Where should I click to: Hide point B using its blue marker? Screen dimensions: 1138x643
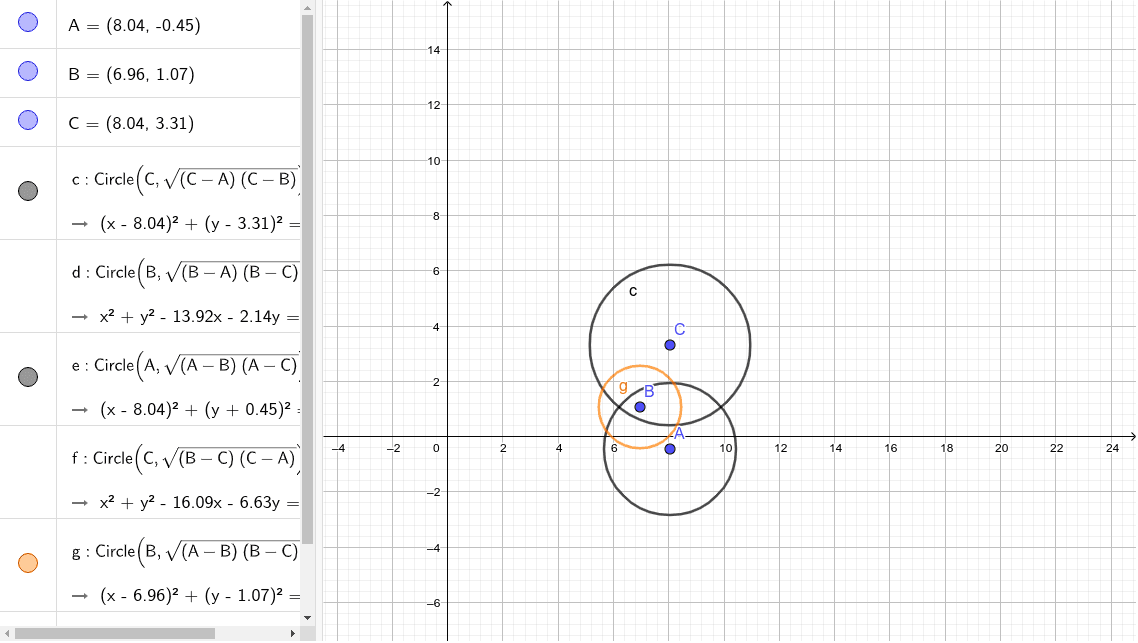click(28, 71)
